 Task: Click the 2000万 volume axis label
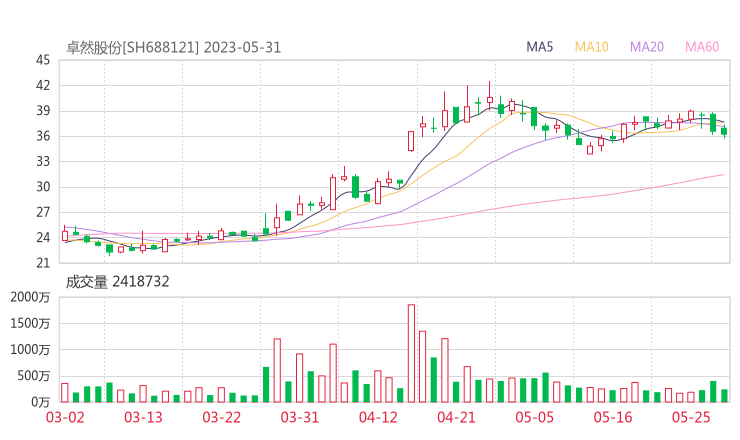point(30,297)
